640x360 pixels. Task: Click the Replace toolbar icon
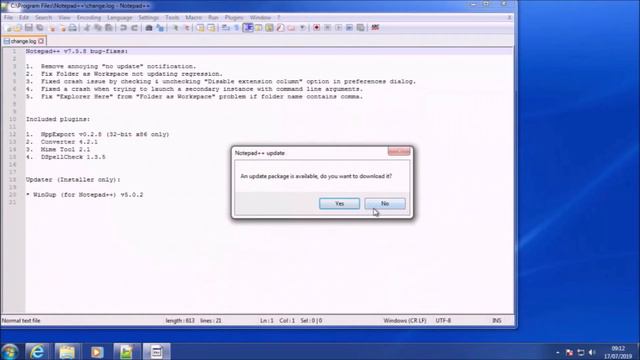(160, 28)
